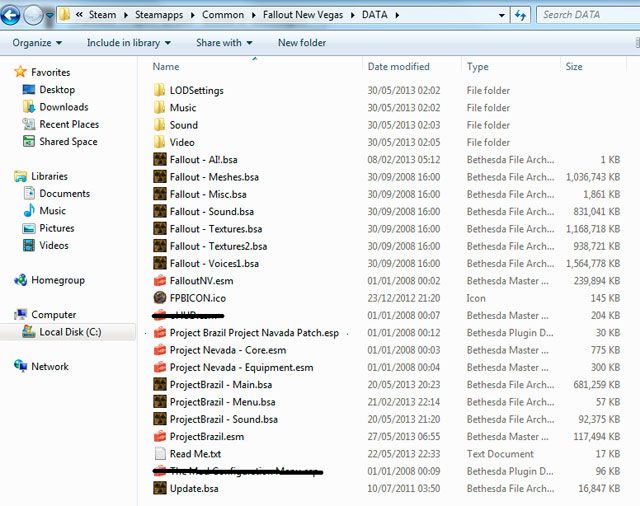Click the Libraries icon in sidebar

click(x=20, y=176)
